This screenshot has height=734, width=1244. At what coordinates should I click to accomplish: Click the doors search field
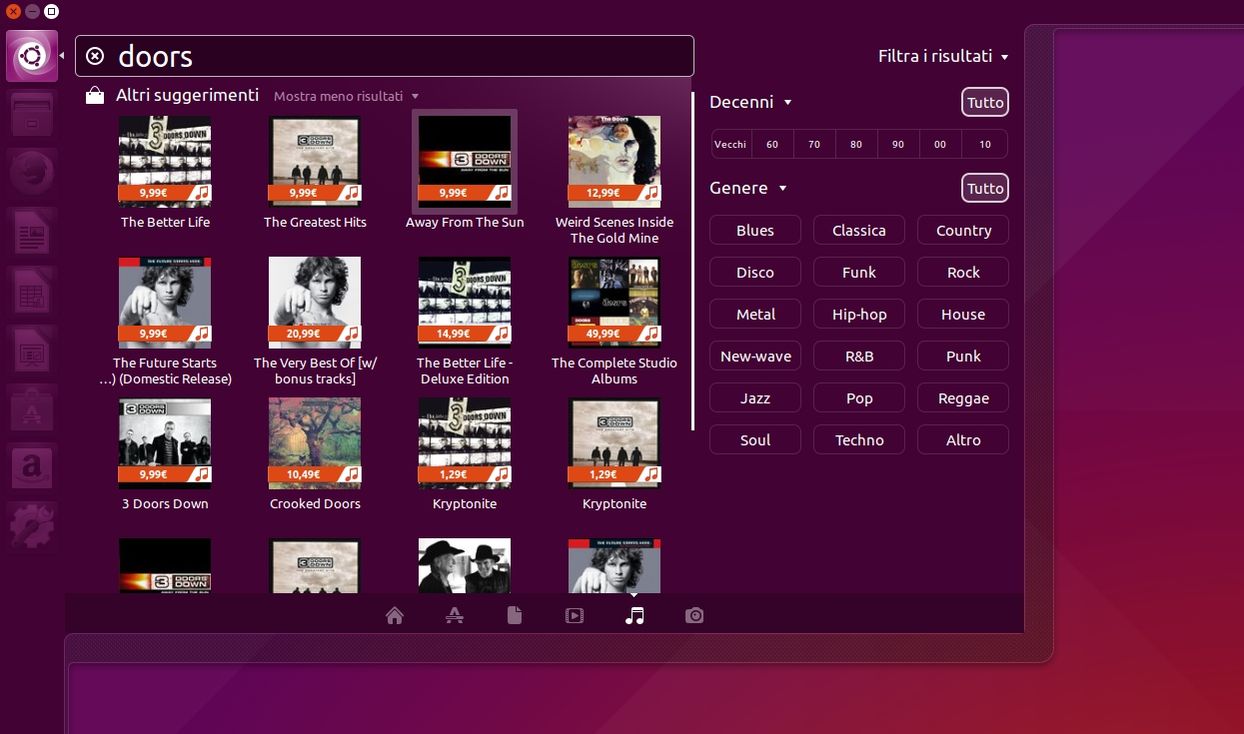pyautogui.click(x=400, y=56)
